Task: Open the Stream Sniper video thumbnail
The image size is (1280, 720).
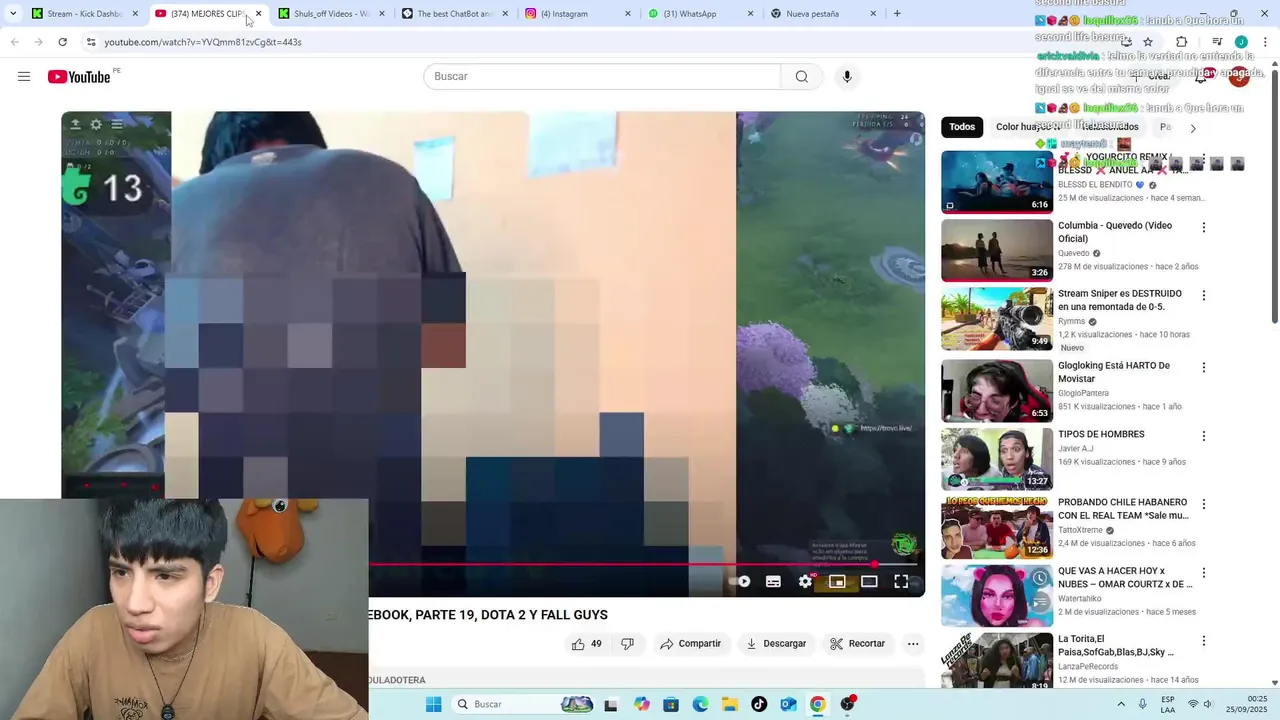Action: [997, 319]
